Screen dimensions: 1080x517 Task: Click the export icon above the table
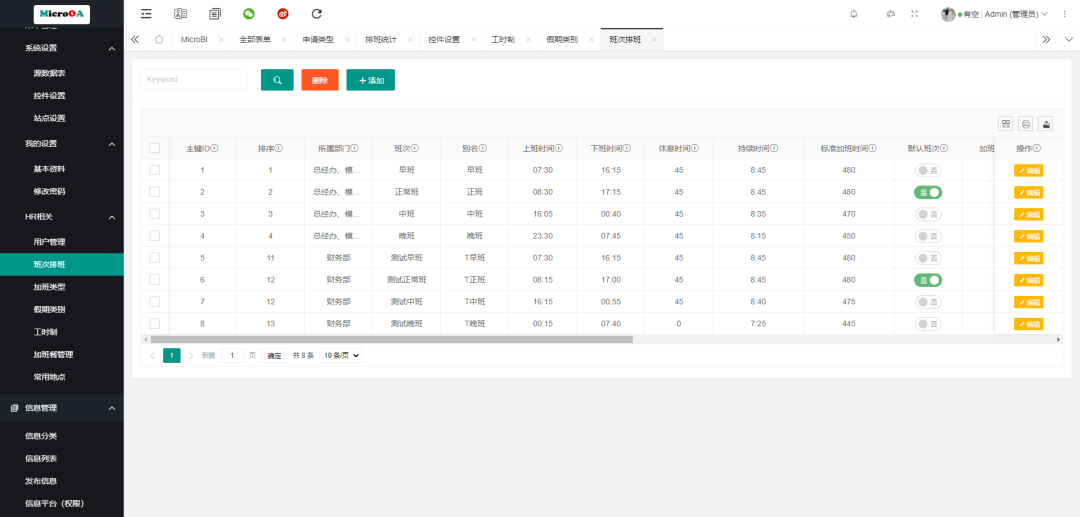tap(1046, 124)
